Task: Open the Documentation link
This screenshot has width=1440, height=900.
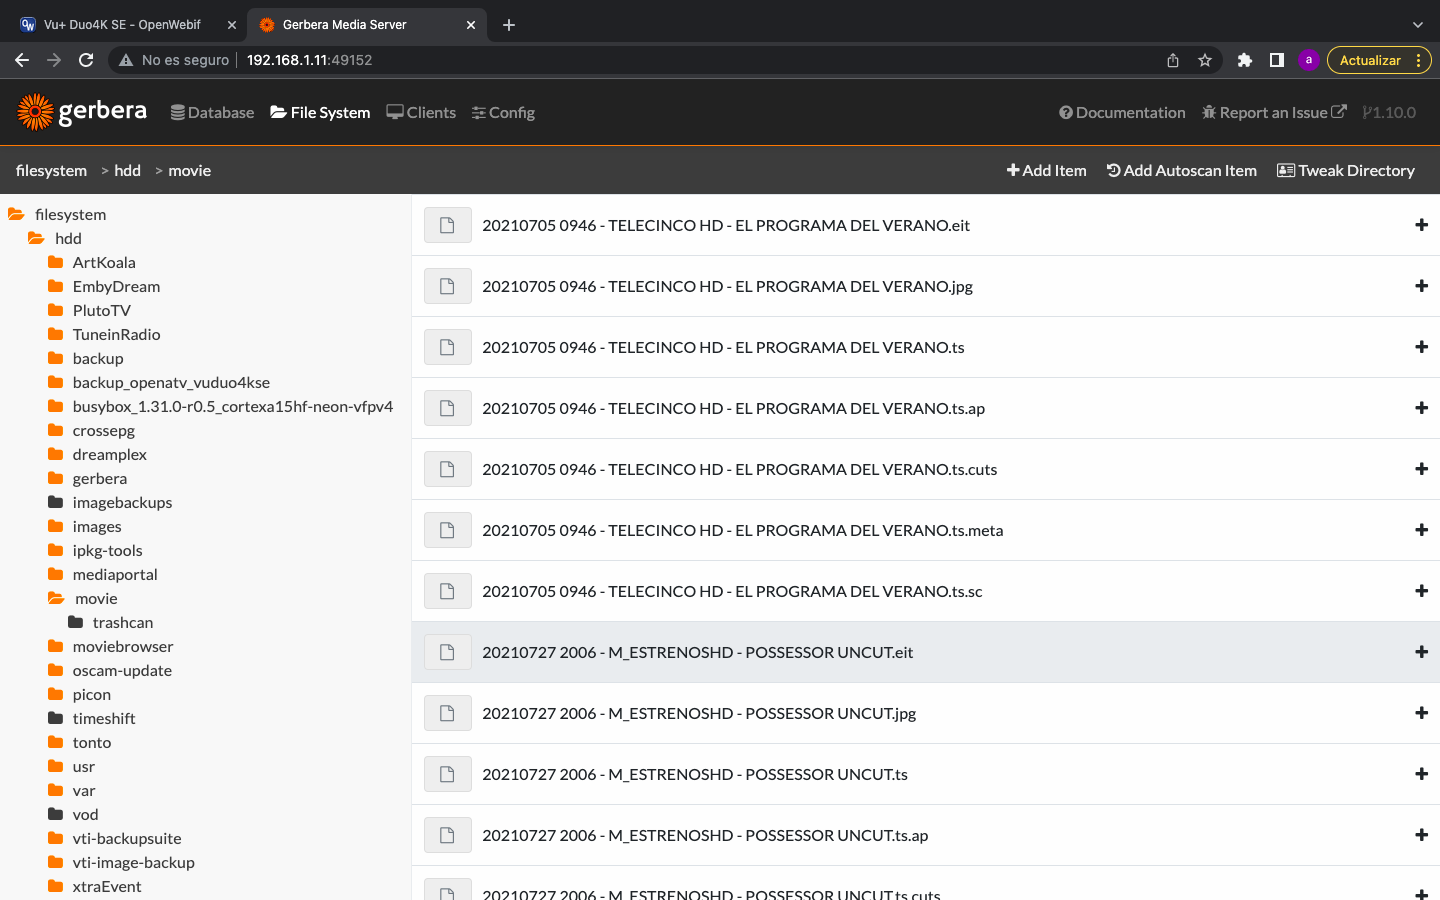Action: click(x=1122, y=113)
